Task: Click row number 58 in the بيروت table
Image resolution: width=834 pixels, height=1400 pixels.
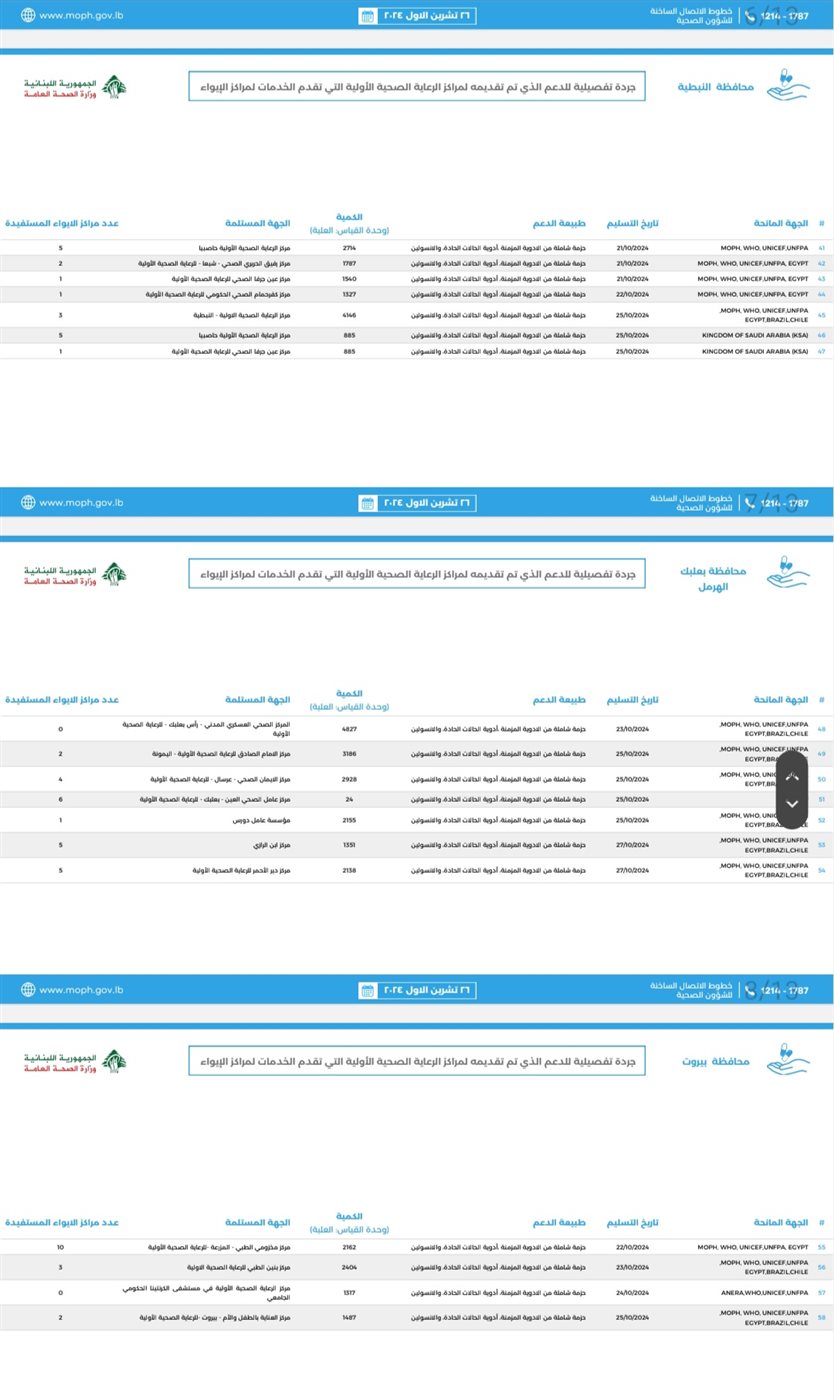Action: pyautogui.click(x=822, y=1317)
